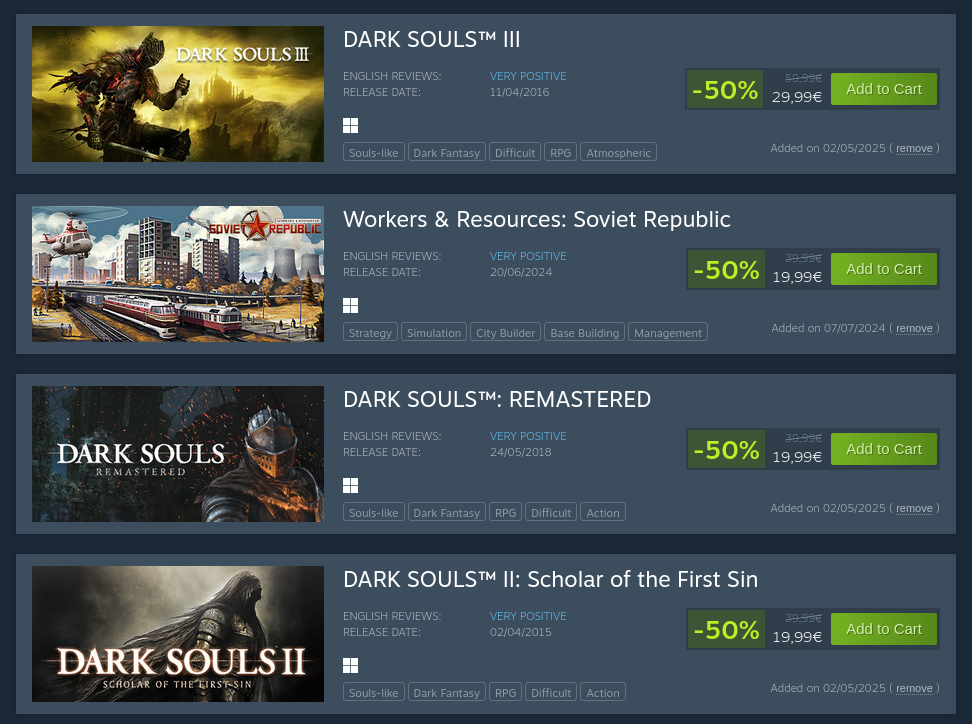The image size is (972, 724).
Task: Click Windows icon for Workers & Resources
Action: pos(350,305)
